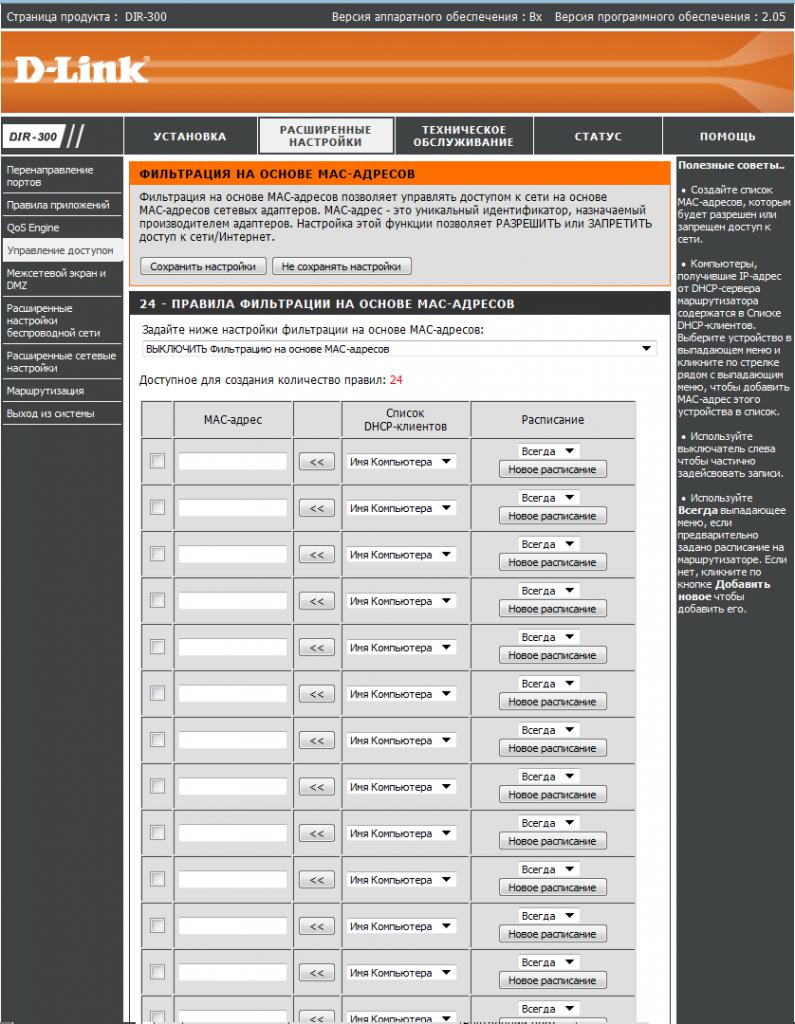Image resolution: width=795 pixels, height=1024 pixels.
Task: Expand the Всегда dropdown in fourth rule row
Action: [547, 590]
